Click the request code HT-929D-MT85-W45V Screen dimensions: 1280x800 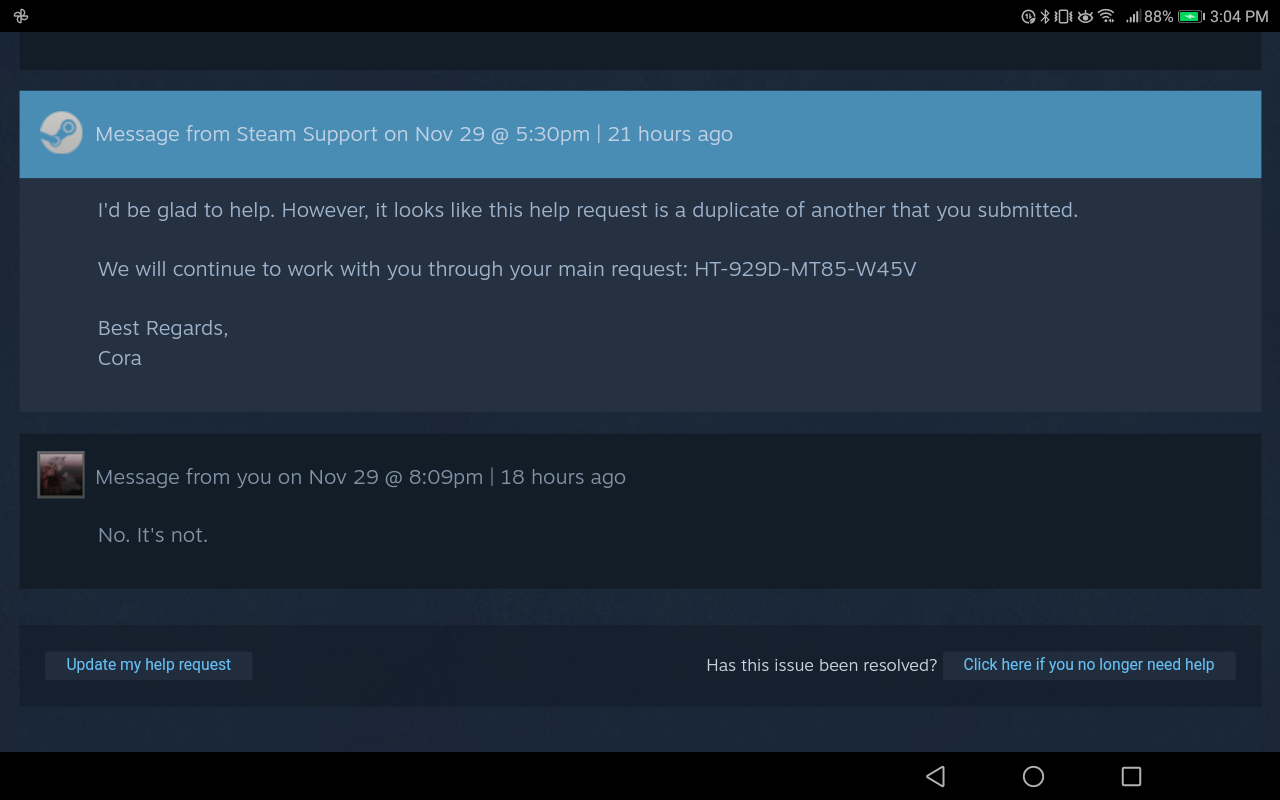coord(805,269)
